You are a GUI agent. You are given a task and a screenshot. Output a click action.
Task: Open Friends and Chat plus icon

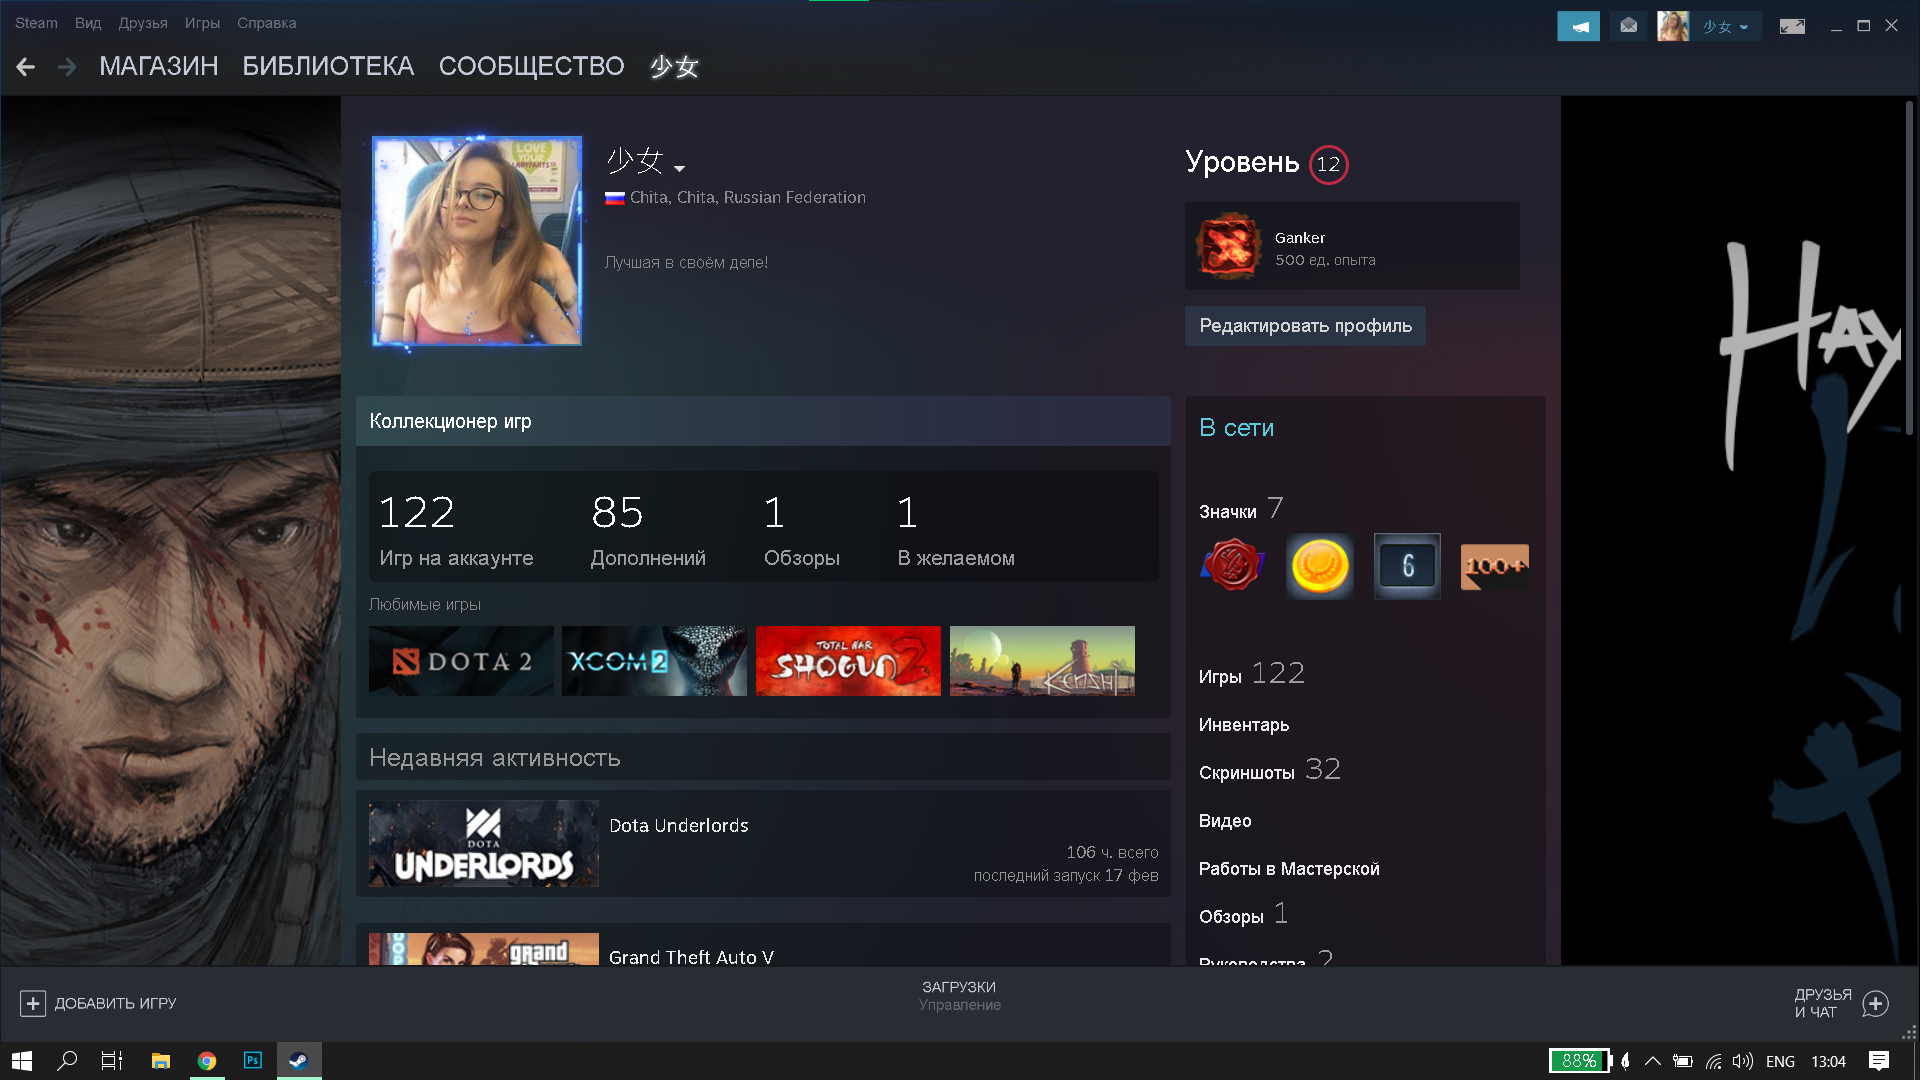coord(1876,1003)
